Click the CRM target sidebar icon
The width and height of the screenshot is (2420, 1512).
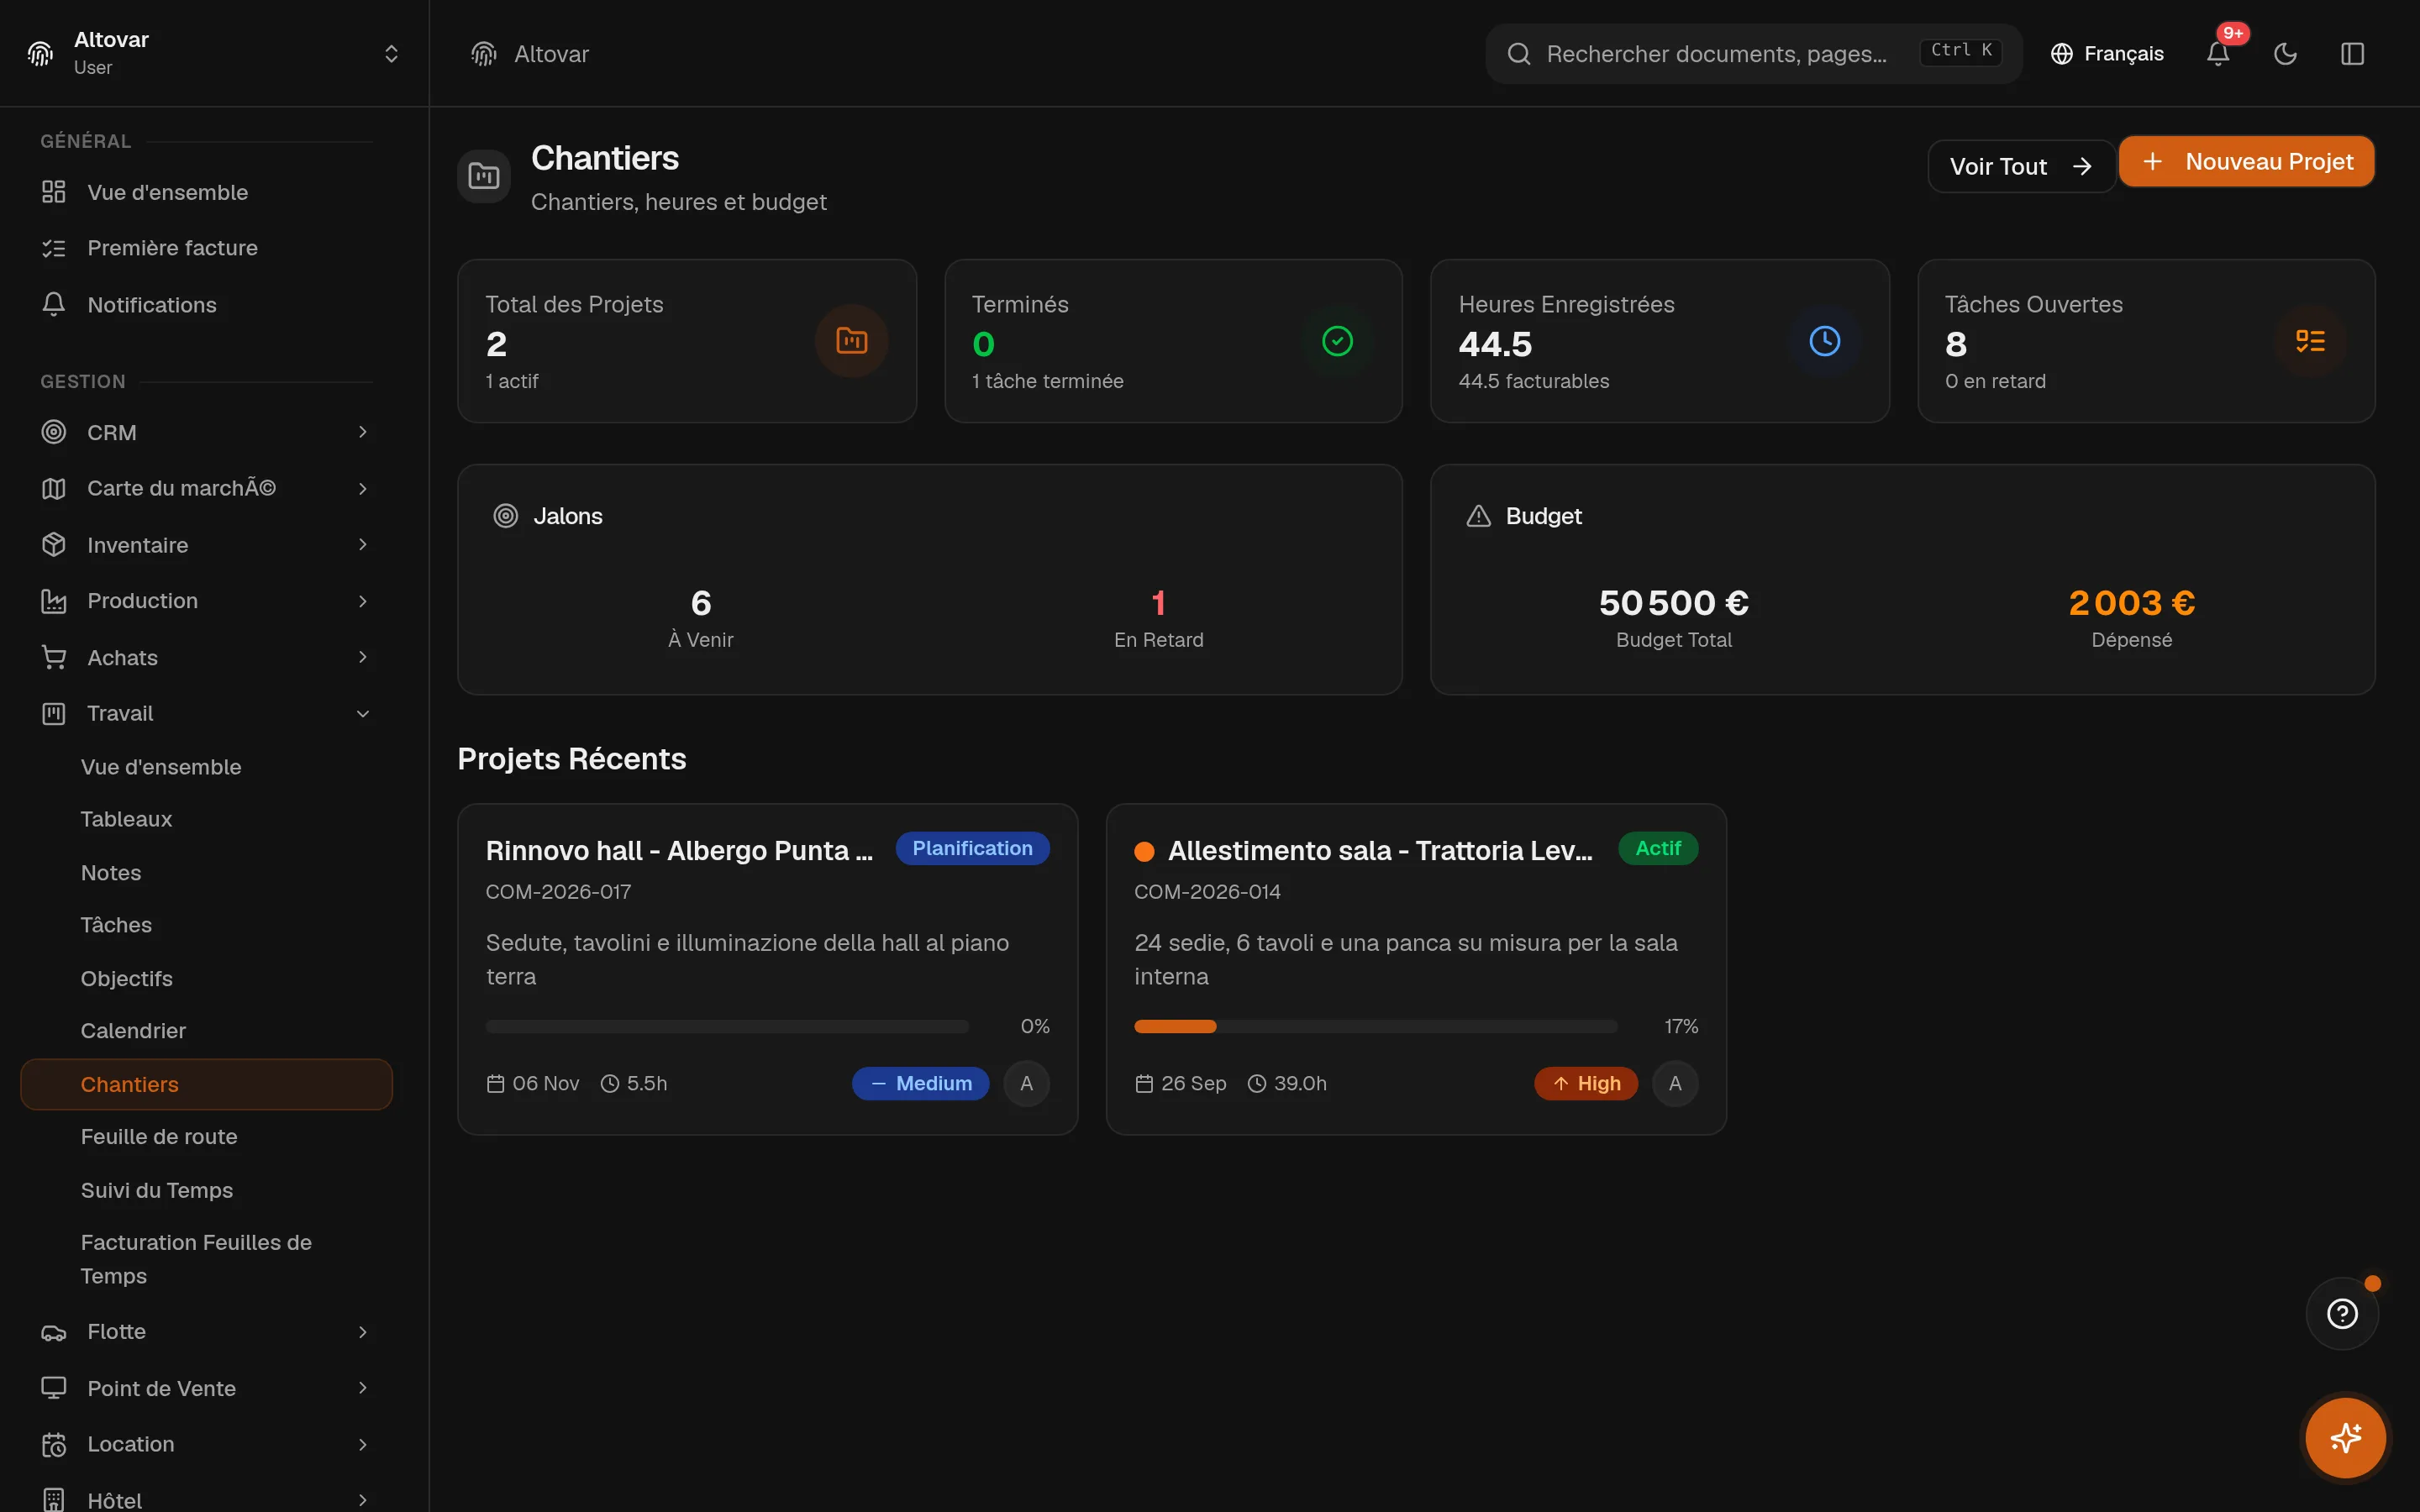click(x=54, y=432)
